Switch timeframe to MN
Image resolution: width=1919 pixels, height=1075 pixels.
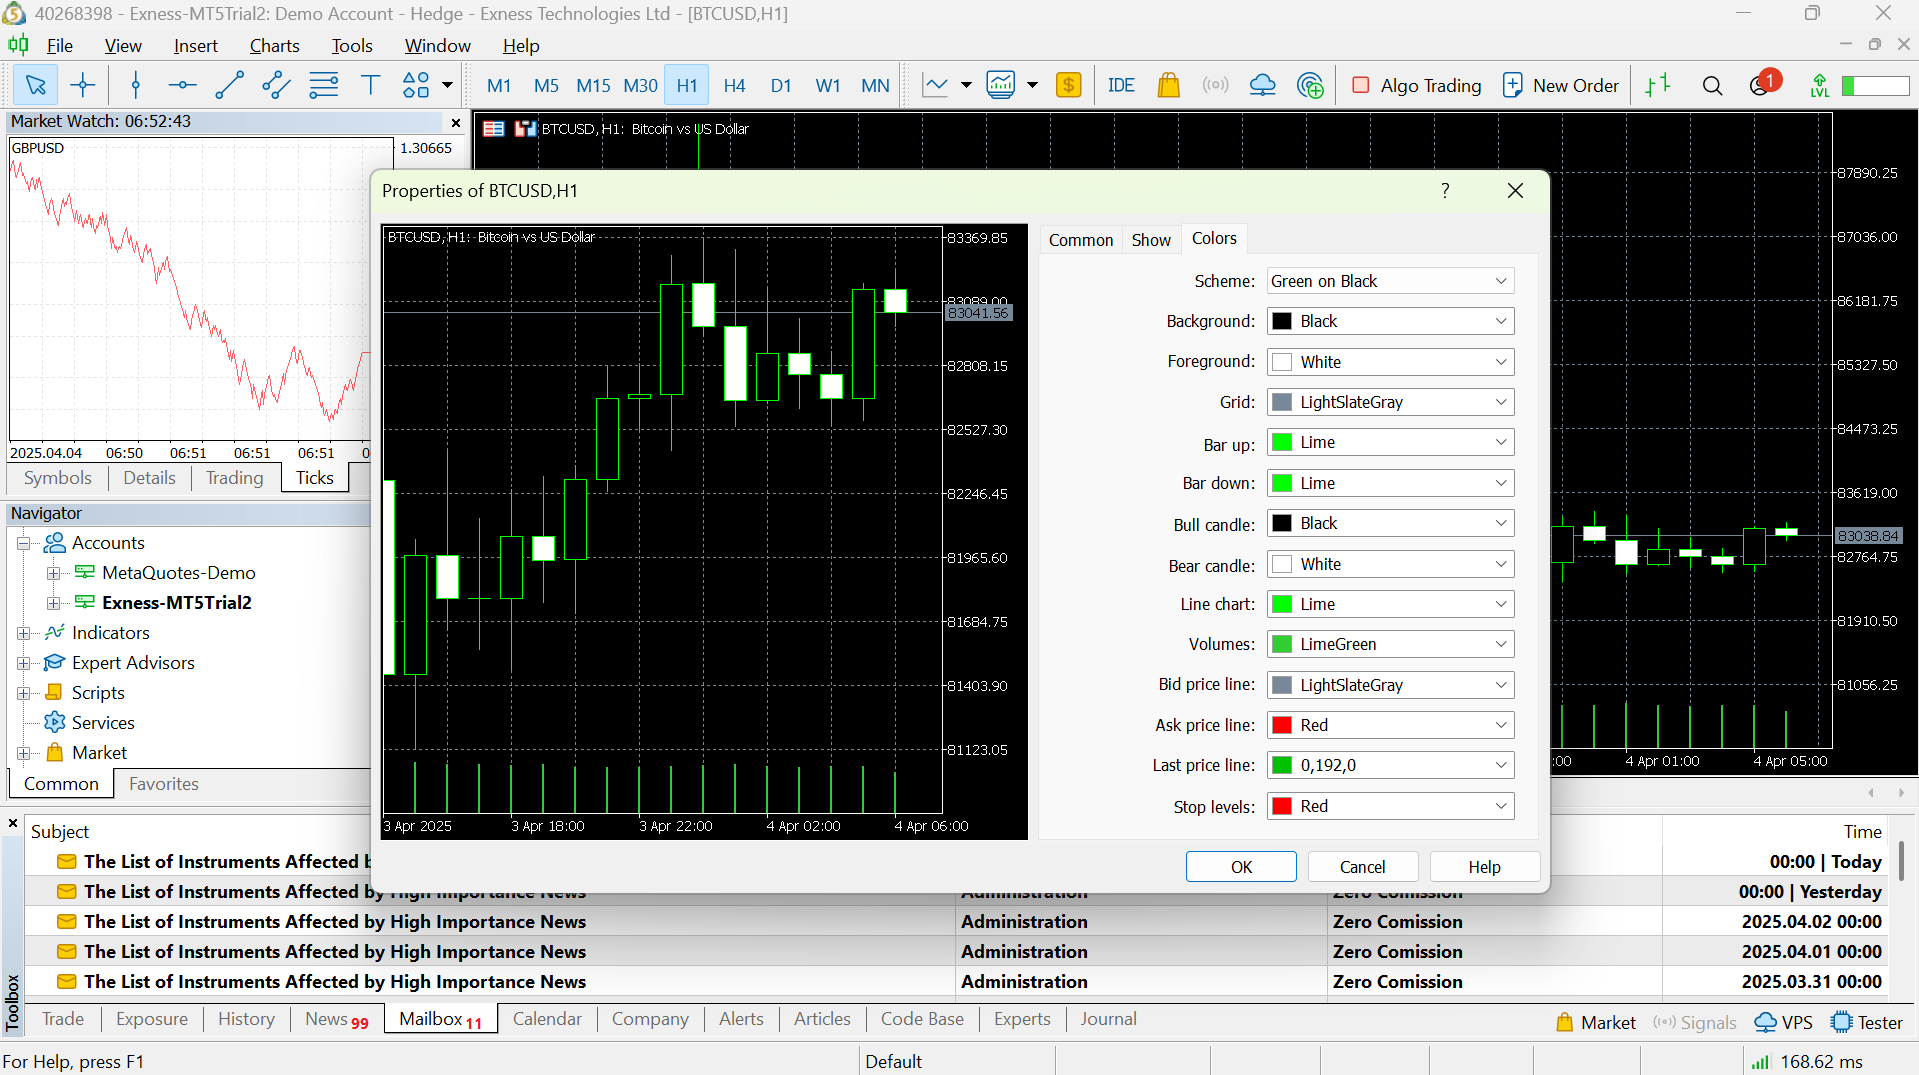[875, 85]
